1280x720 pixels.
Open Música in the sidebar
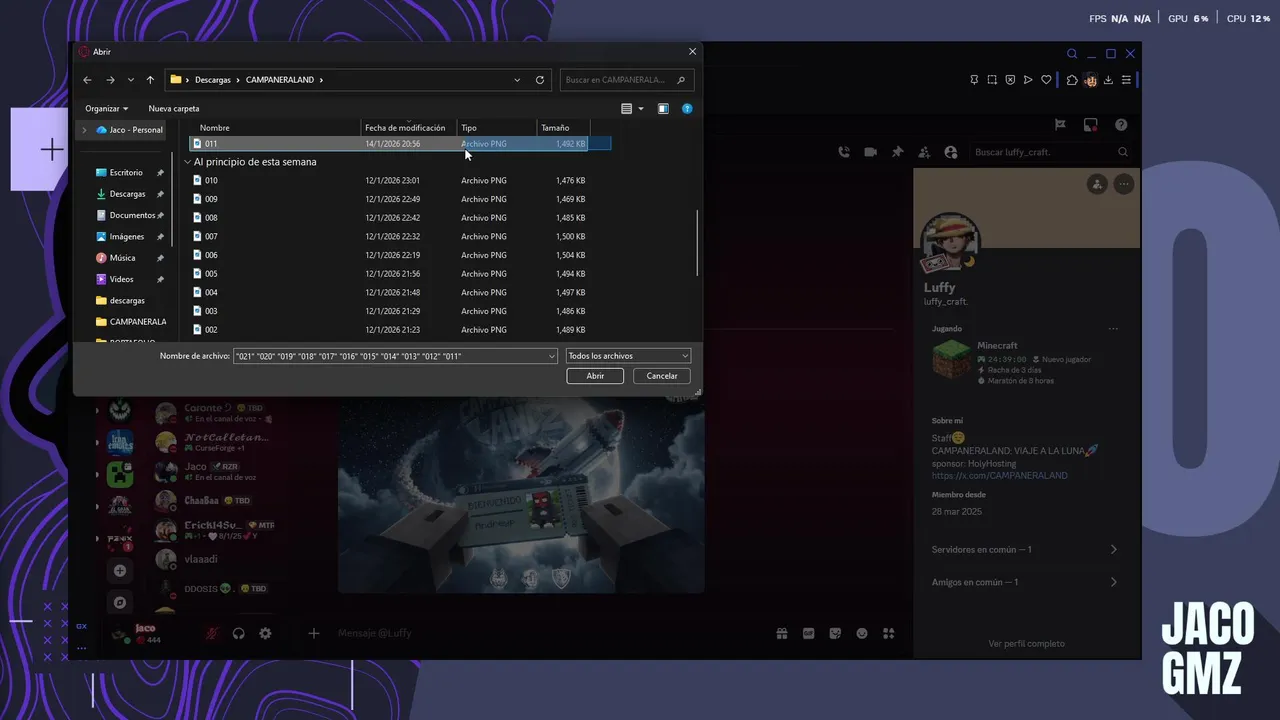pyautogui.click(x=122, y=258)
